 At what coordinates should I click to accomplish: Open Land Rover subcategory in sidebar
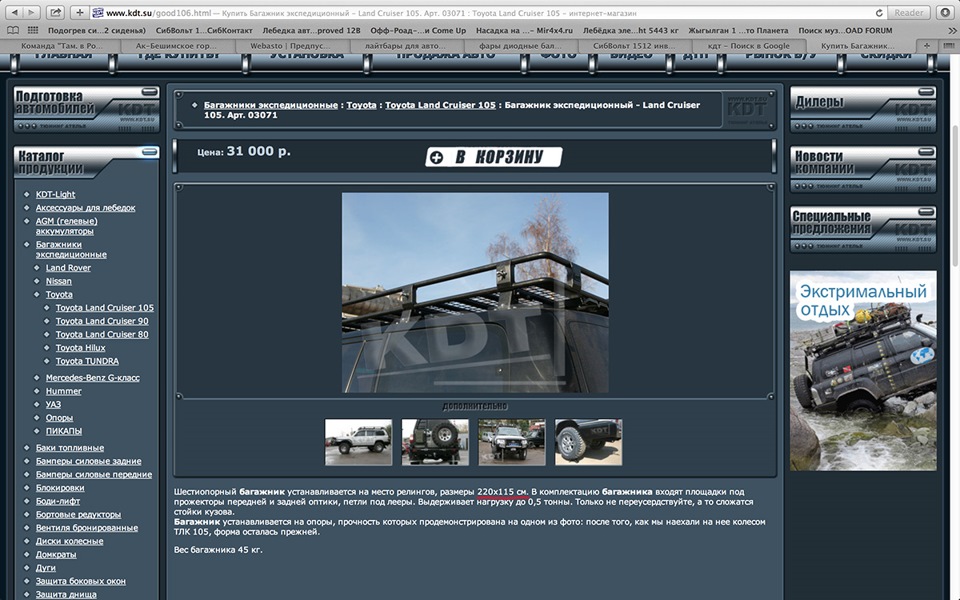[x=68, y=268]
